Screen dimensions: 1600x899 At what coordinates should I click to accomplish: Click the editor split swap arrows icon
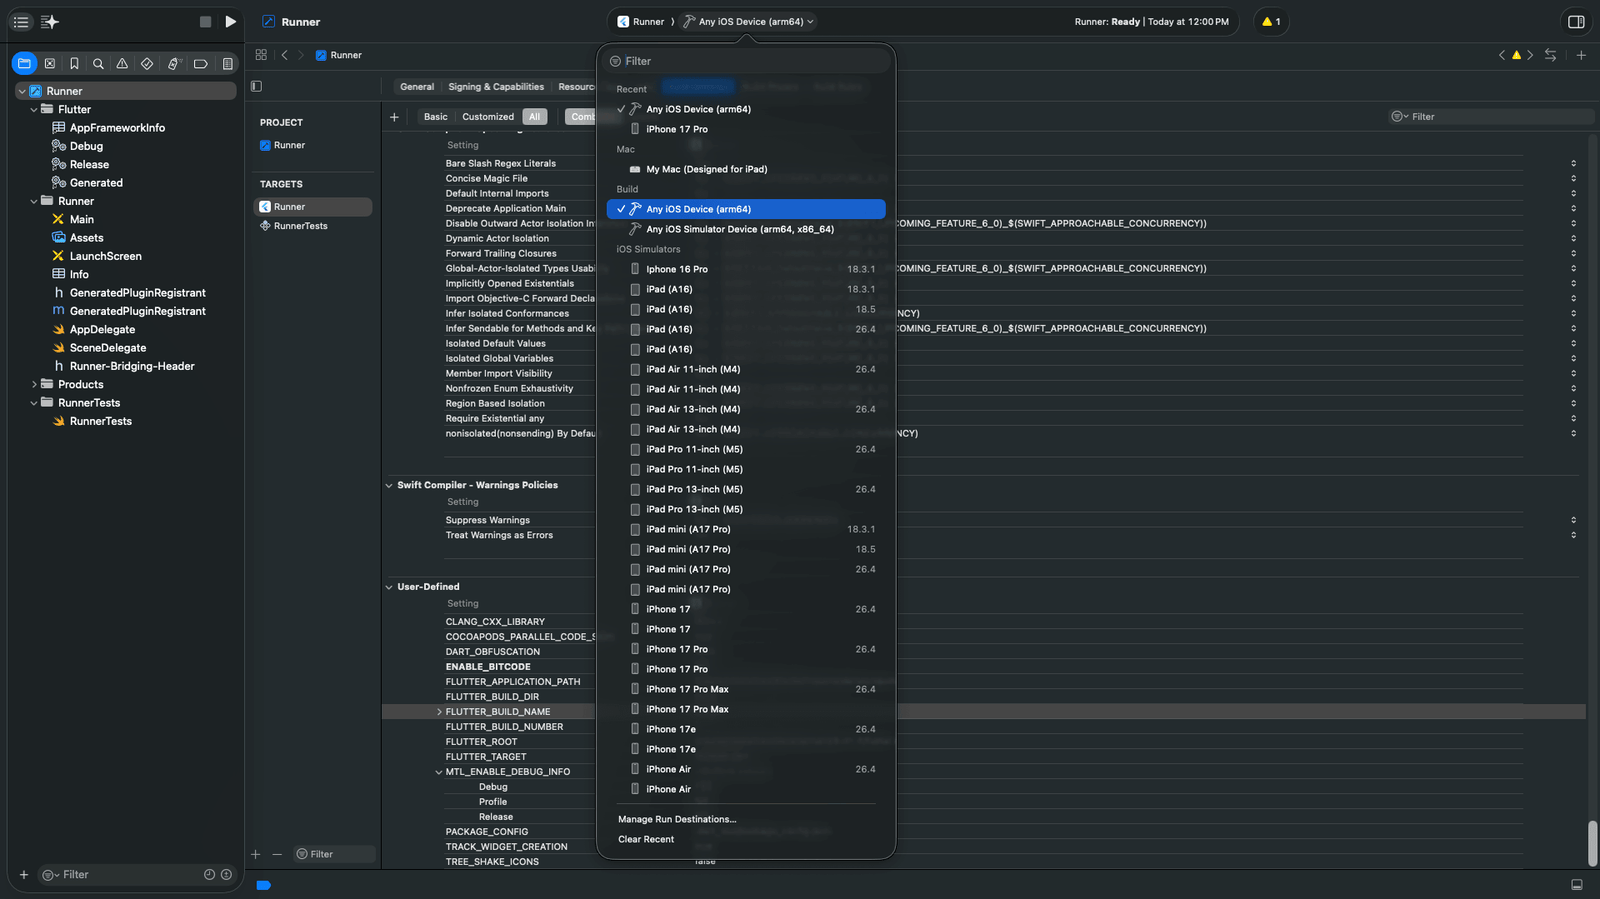[x=1550, y=55]
